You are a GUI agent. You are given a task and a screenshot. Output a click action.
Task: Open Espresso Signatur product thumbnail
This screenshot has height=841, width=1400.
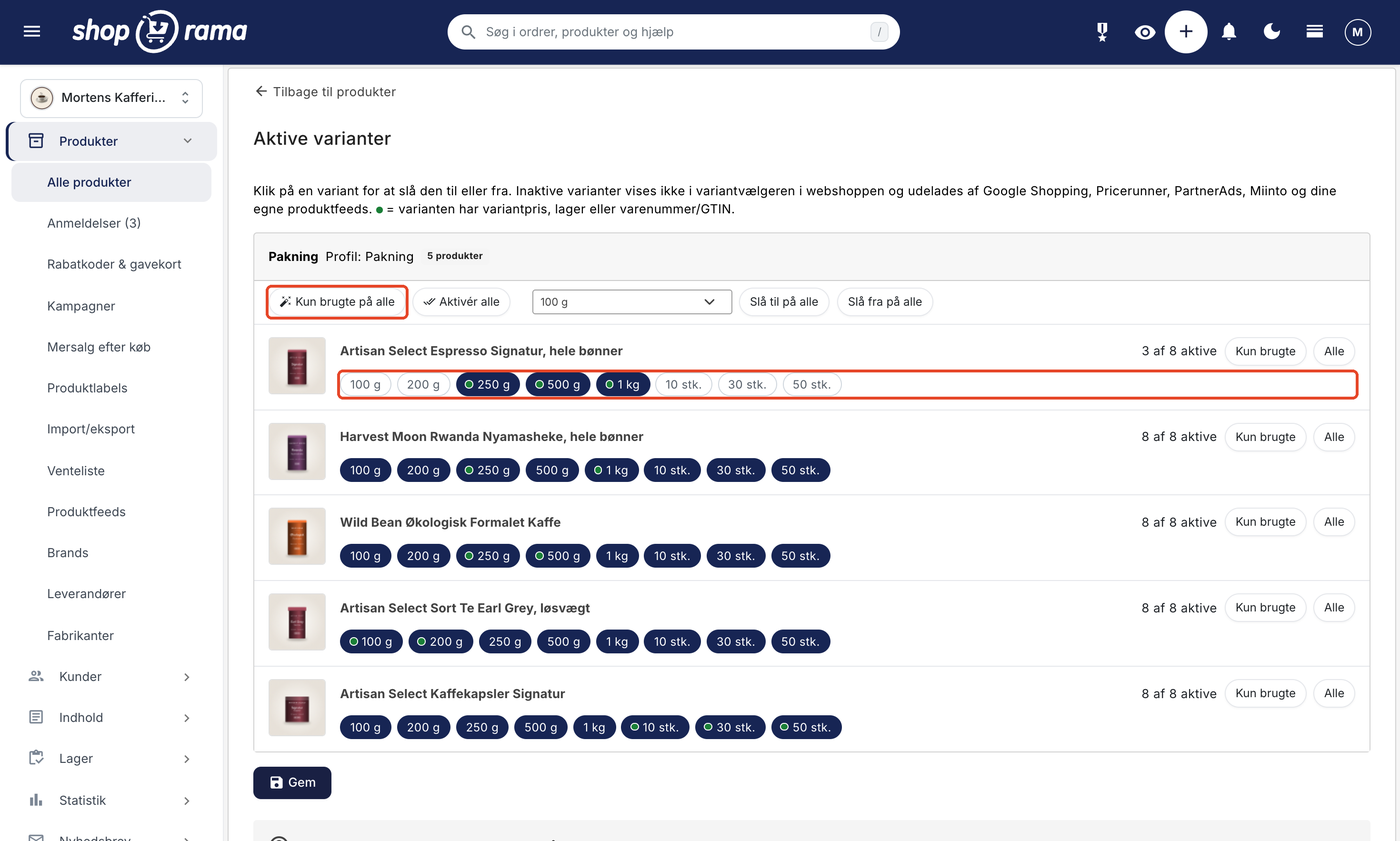pos(297,366)
